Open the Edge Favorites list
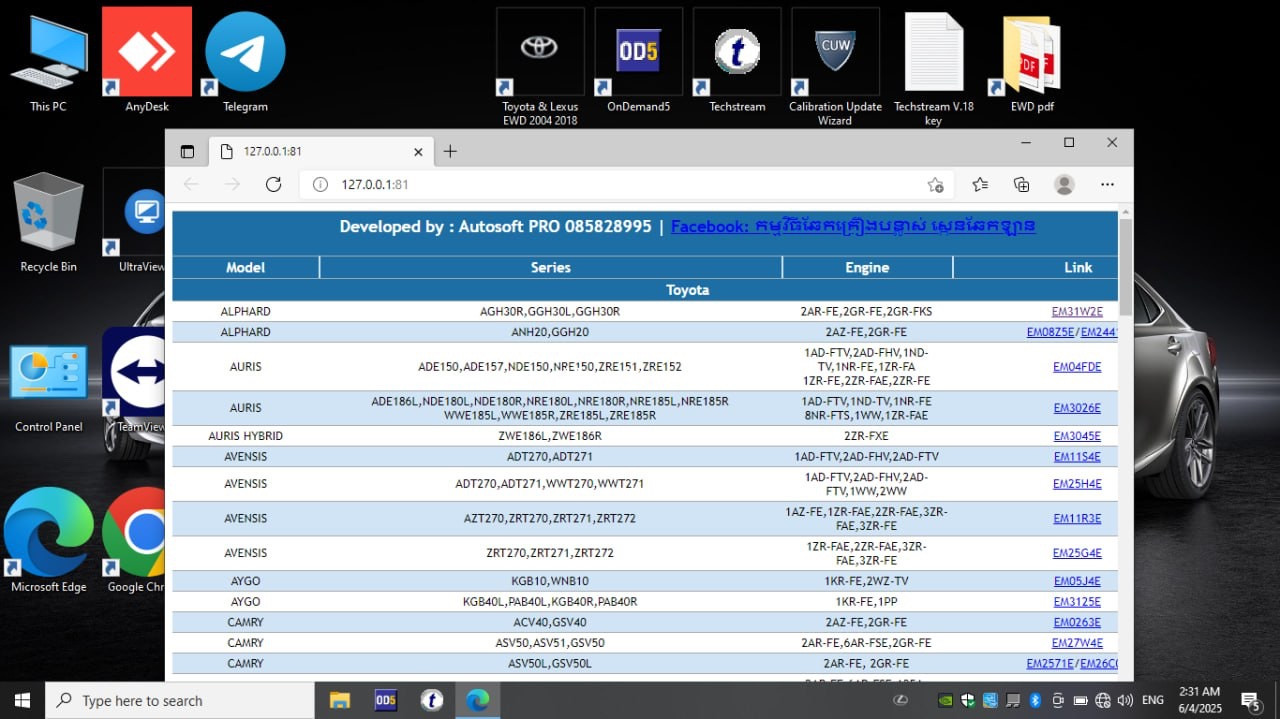Image resolution: width=1280 pixels, height=719 pixels. (980, 184)
